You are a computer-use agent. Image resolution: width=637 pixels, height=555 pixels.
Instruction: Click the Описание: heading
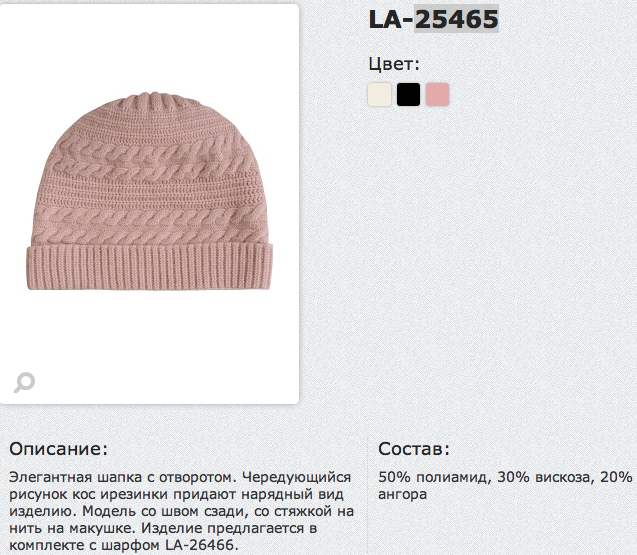point(59,449)
